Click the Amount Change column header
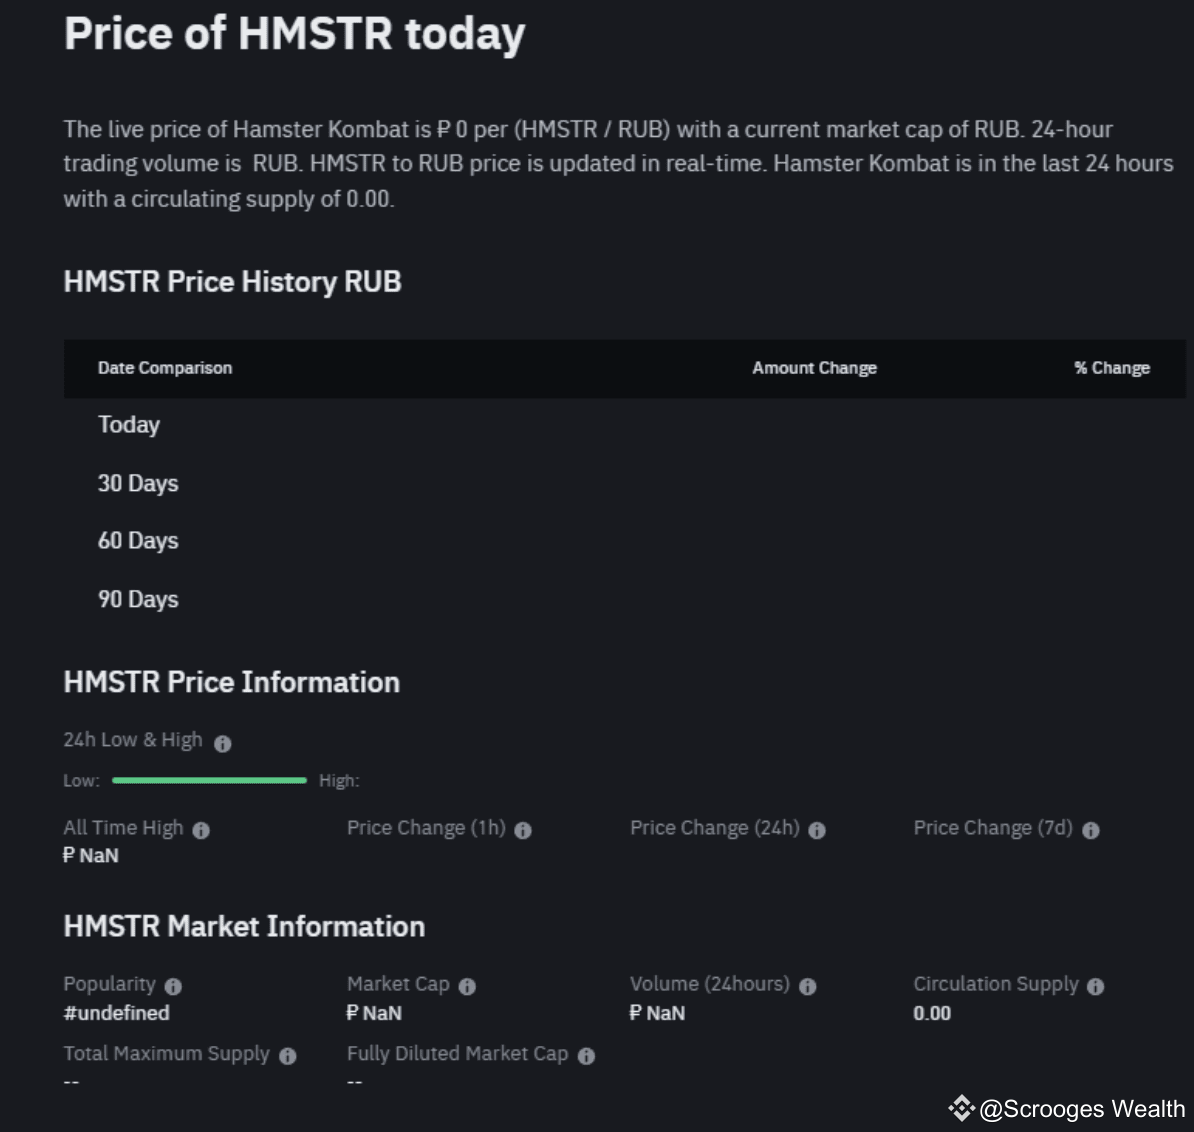 pyautogui.click(x=814, y=368)
